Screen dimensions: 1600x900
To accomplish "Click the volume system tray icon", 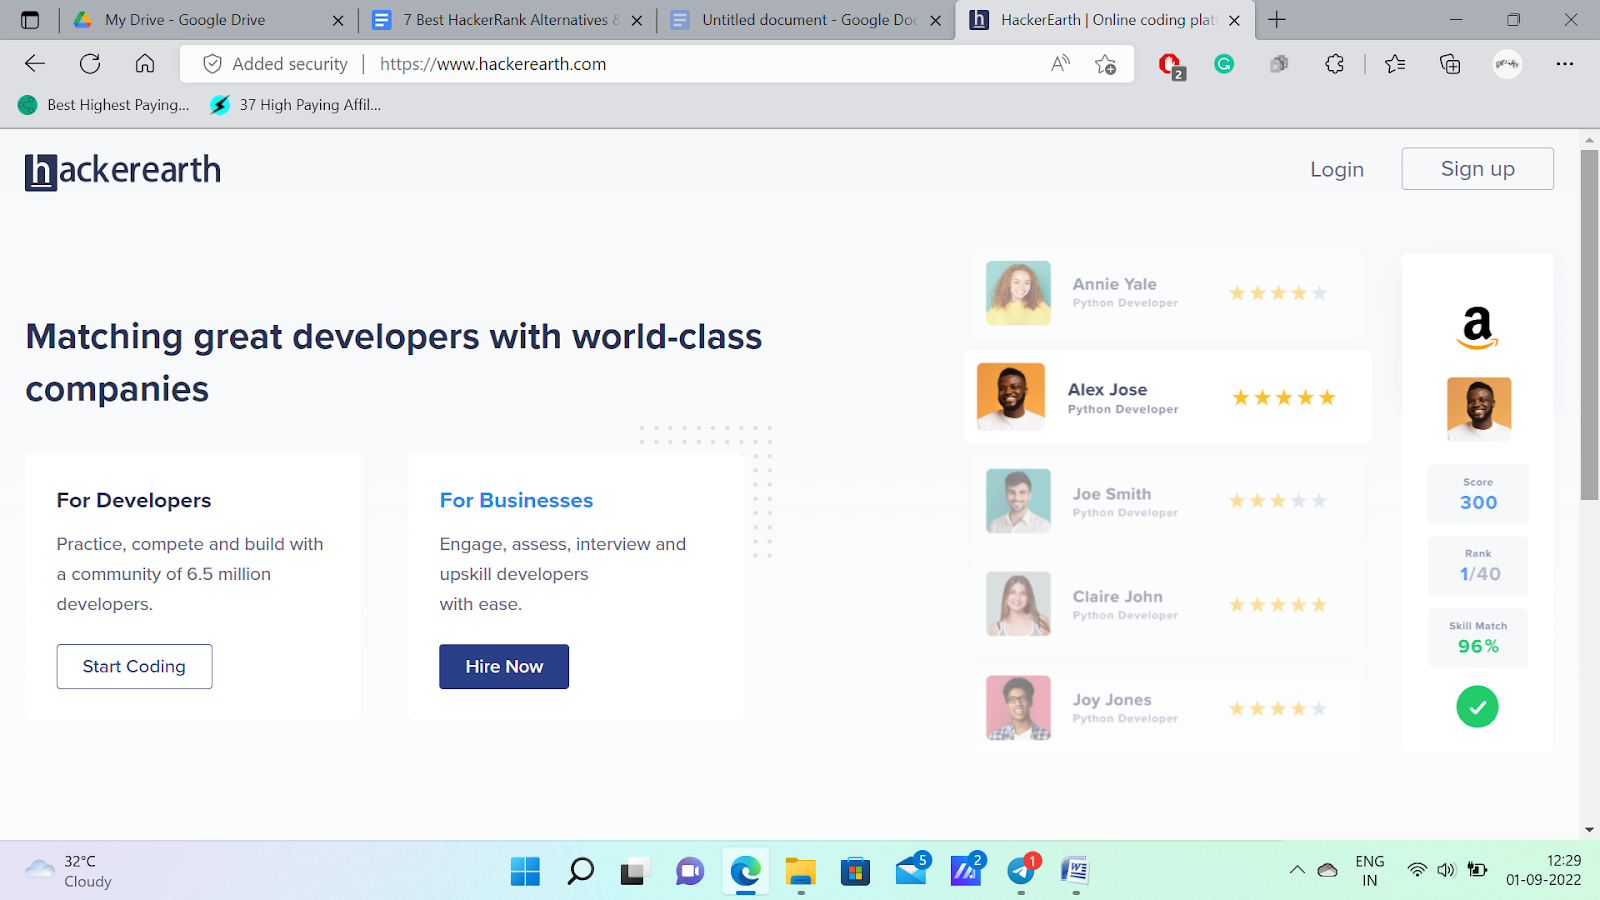I will pos(1446,870).
